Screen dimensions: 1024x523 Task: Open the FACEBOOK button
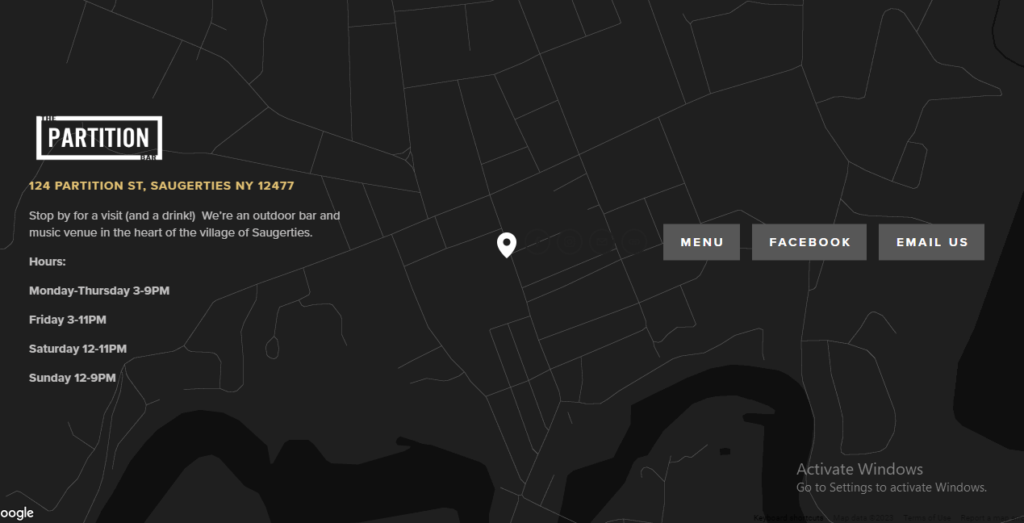click(x=809, y=242)
